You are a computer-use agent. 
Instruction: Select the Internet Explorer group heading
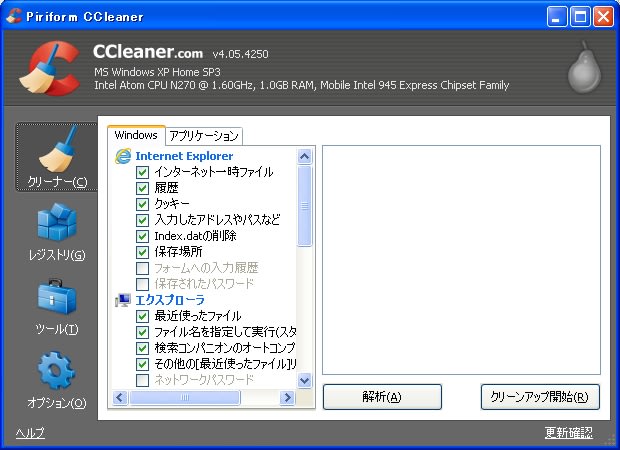184,156
